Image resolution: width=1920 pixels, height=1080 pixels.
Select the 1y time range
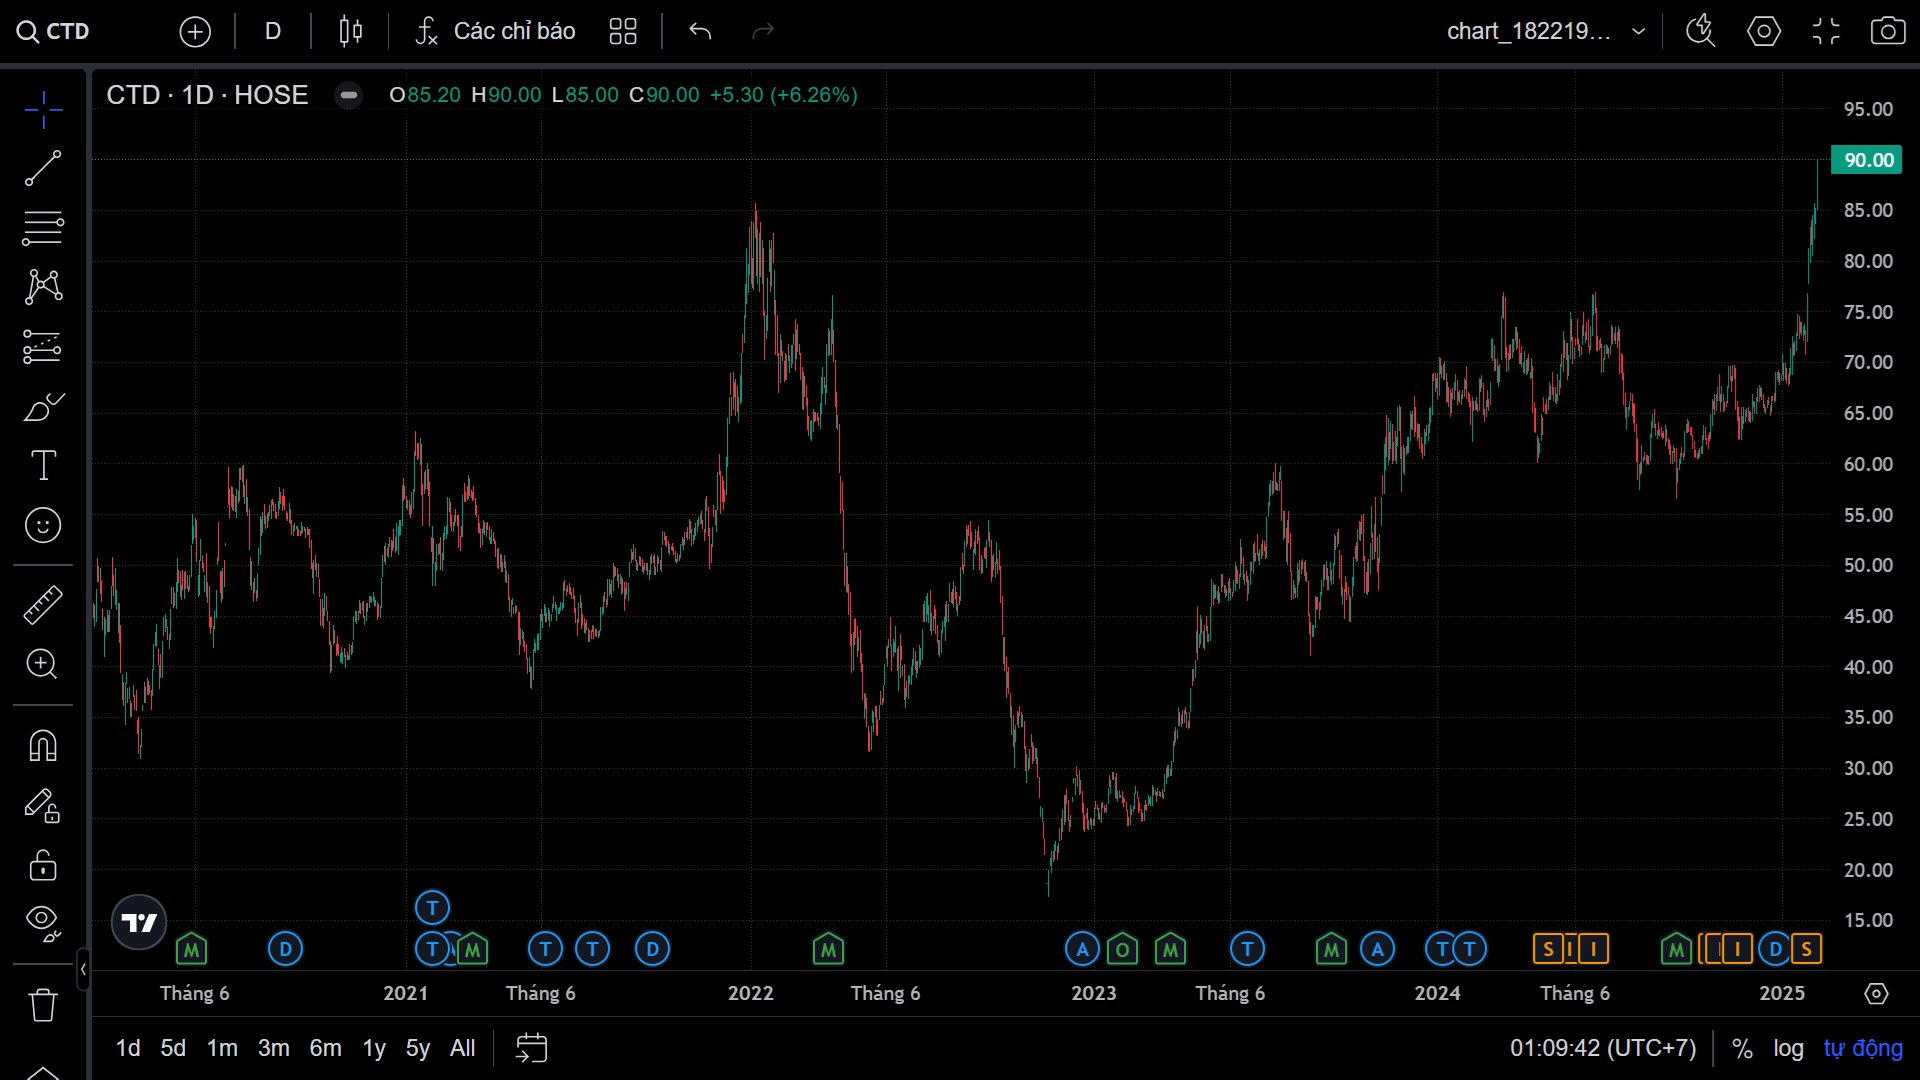374,1048
